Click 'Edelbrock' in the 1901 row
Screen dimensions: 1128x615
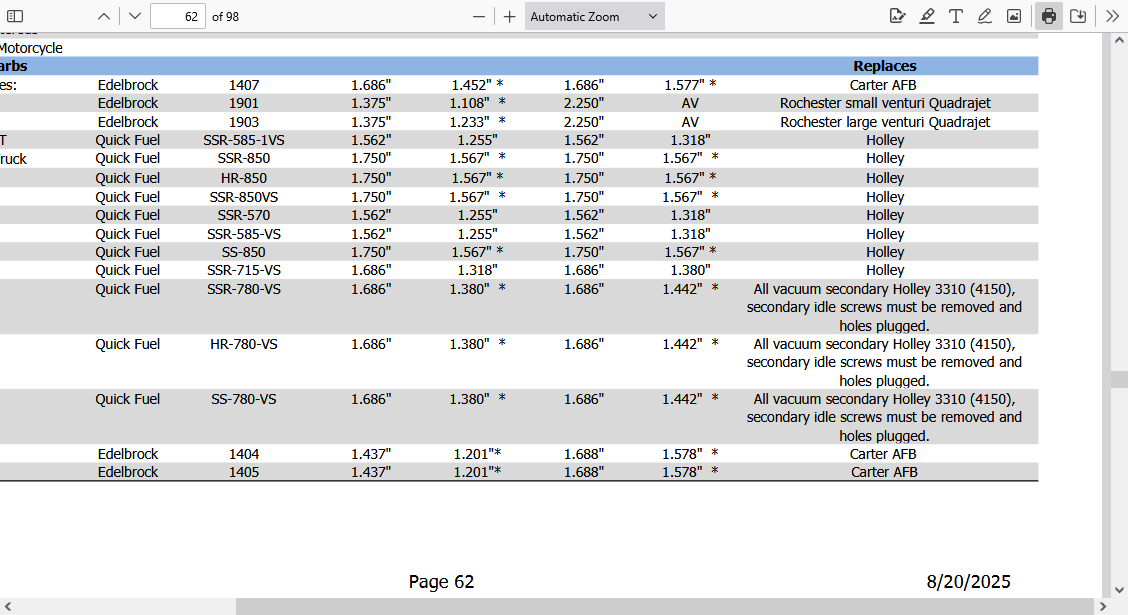click(128, 103)
